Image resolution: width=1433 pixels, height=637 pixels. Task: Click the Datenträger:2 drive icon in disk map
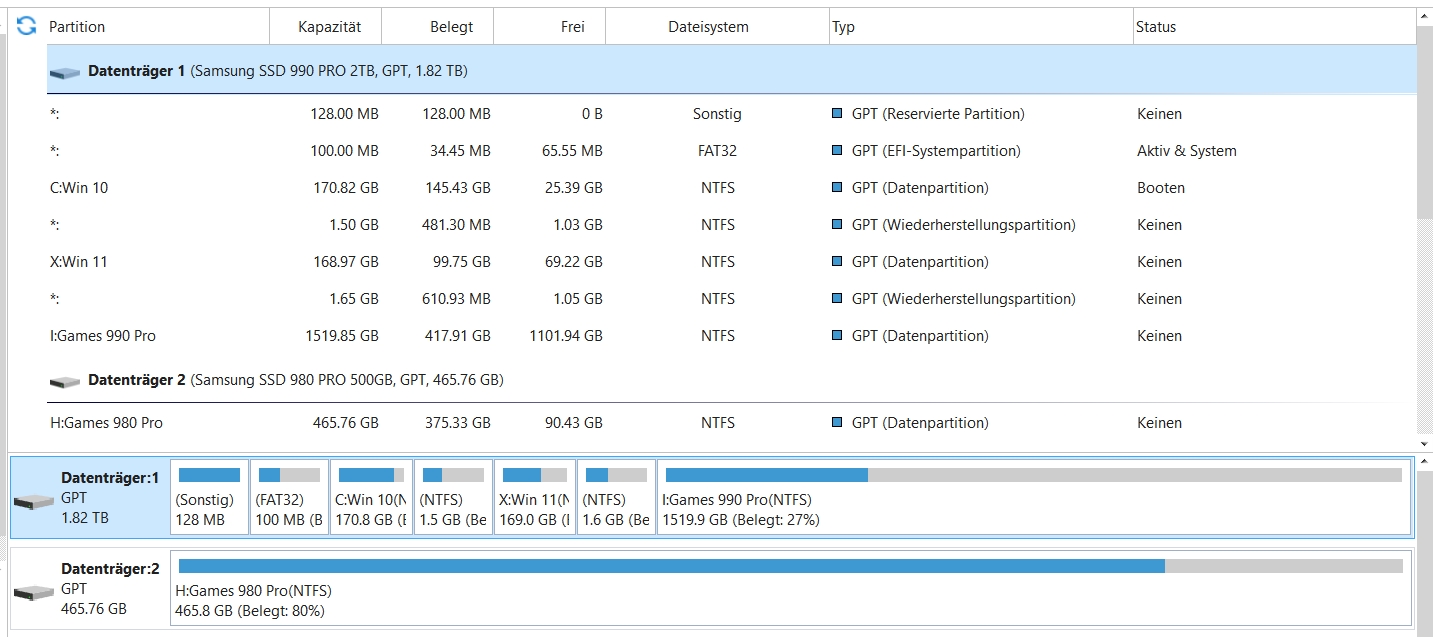[34, 592]
